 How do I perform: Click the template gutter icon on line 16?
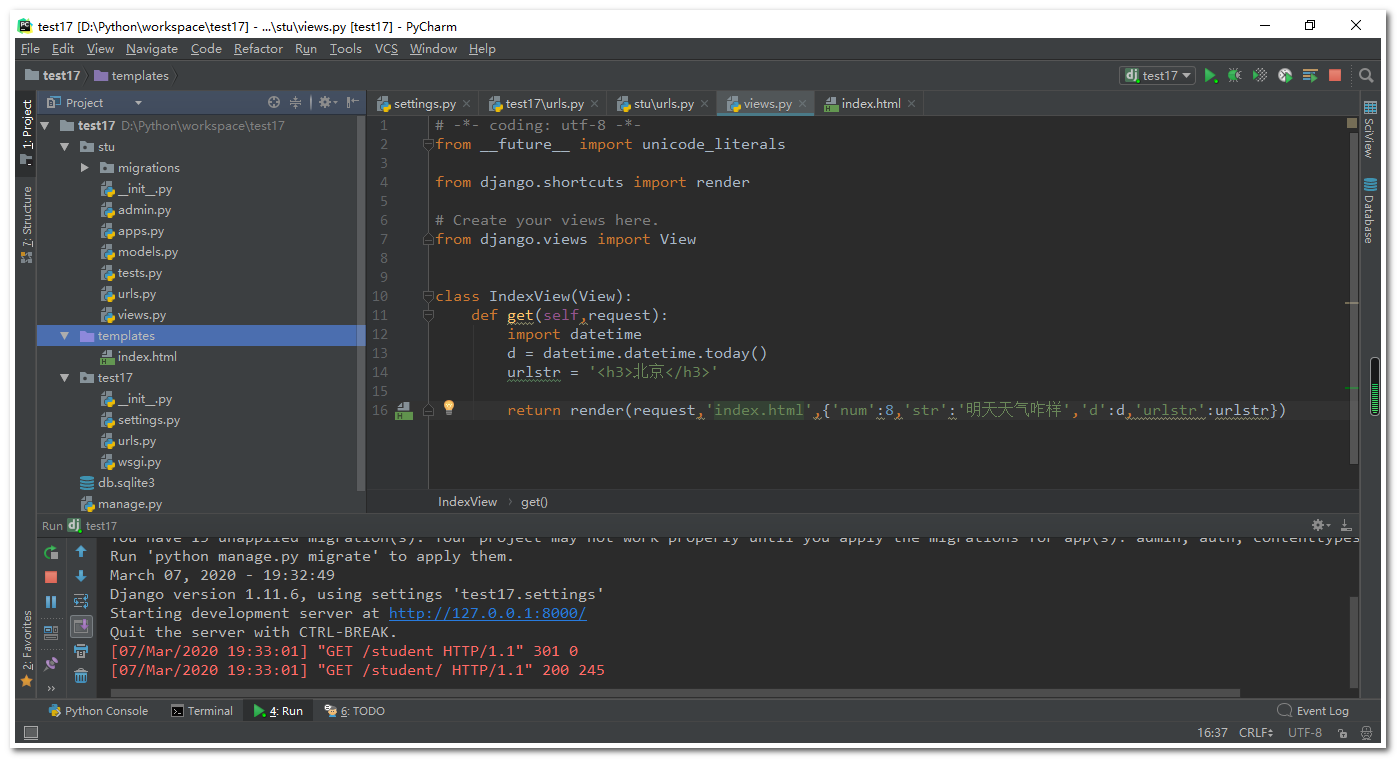pyautogui.click(x=404, y=410)
